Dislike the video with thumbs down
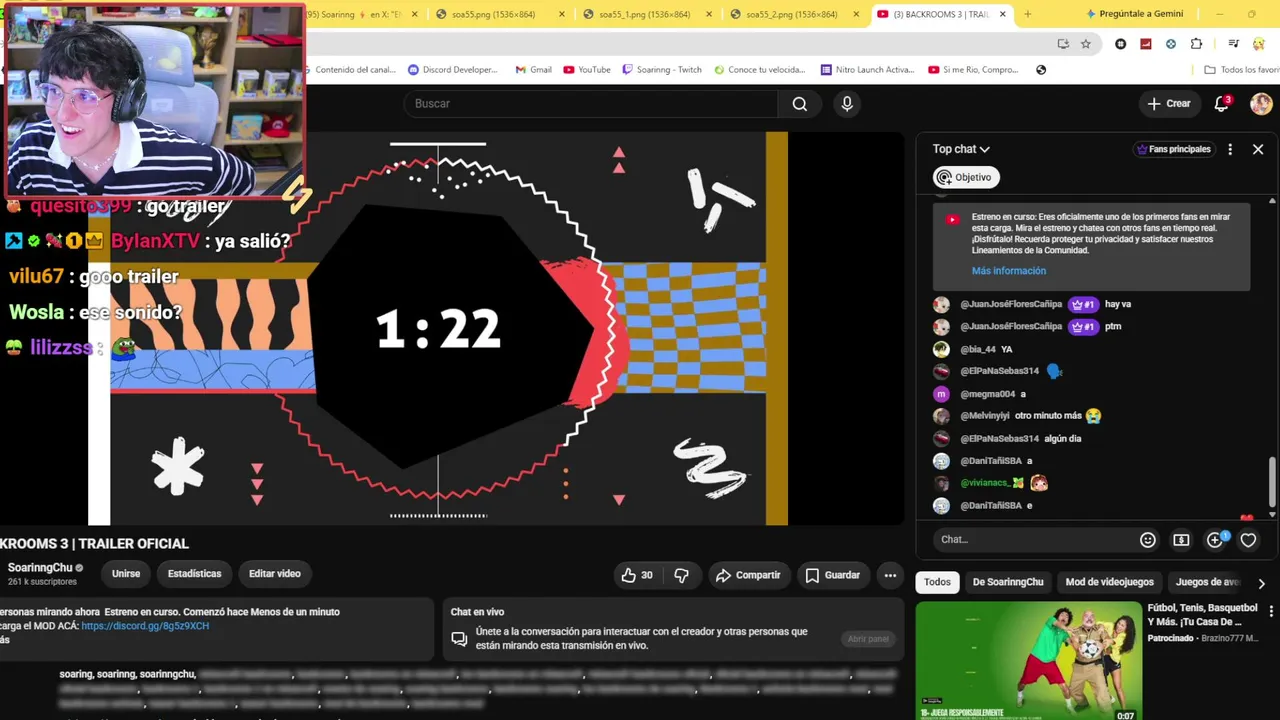Viewport: 1280px width, 720px height. coord(681,575)
